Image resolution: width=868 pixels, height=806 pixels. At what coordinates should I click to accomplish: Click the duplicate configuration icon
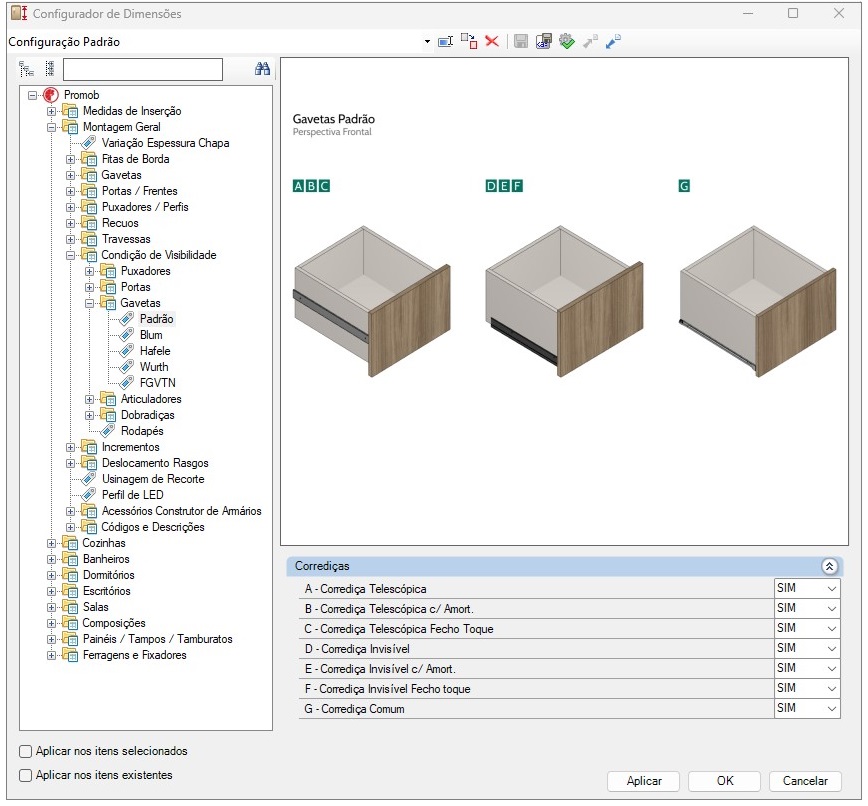(x=469, y=42)
